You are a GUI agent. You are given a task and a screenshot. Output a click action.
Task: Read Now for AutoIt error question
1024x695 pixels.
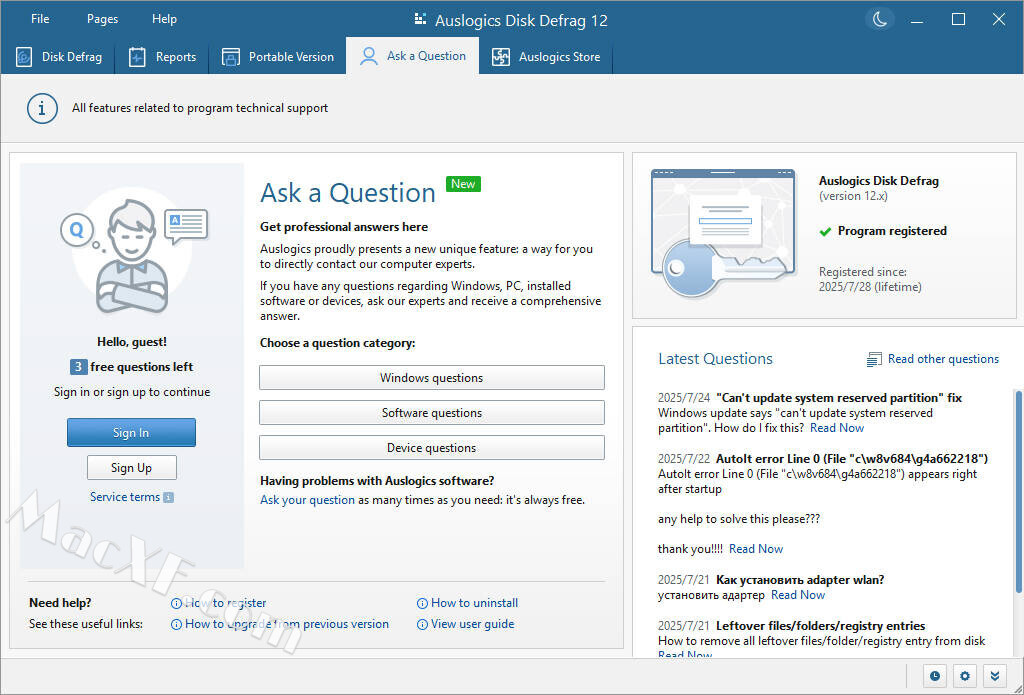pyautogui.click(x=756, y=549)
